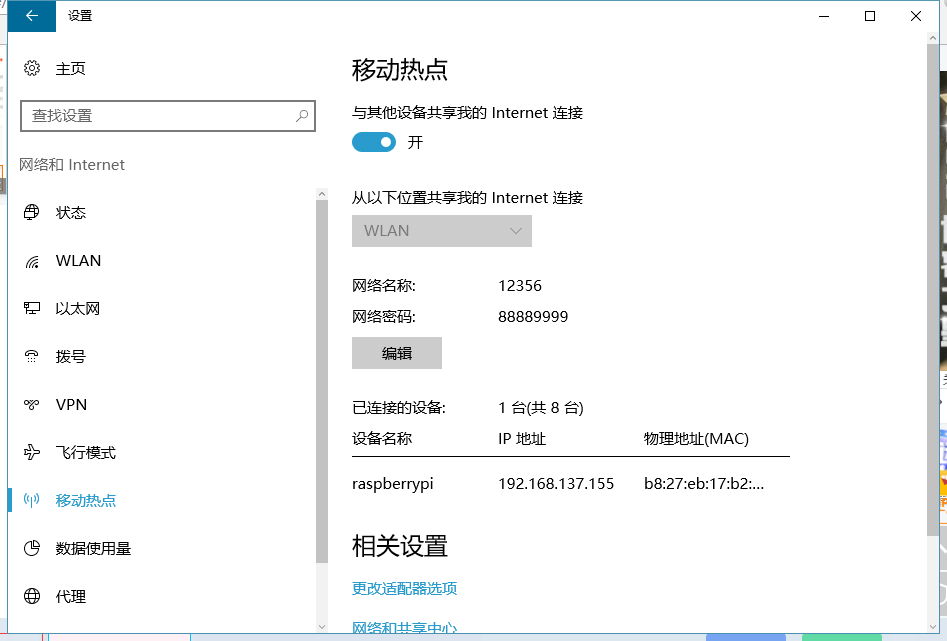Image resolution: width=947 pixels, height=641 pixels.
Task: Turn off Internet connection sharing toggle
Action: 374,142
